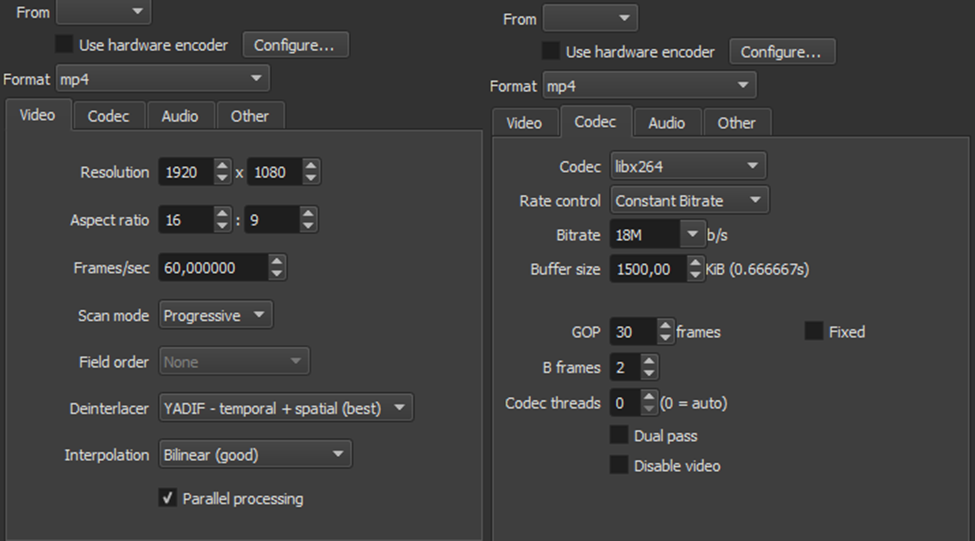Switch to the Audio tab in left panel
The image size is (975, 541).
(x=180, y=116)
